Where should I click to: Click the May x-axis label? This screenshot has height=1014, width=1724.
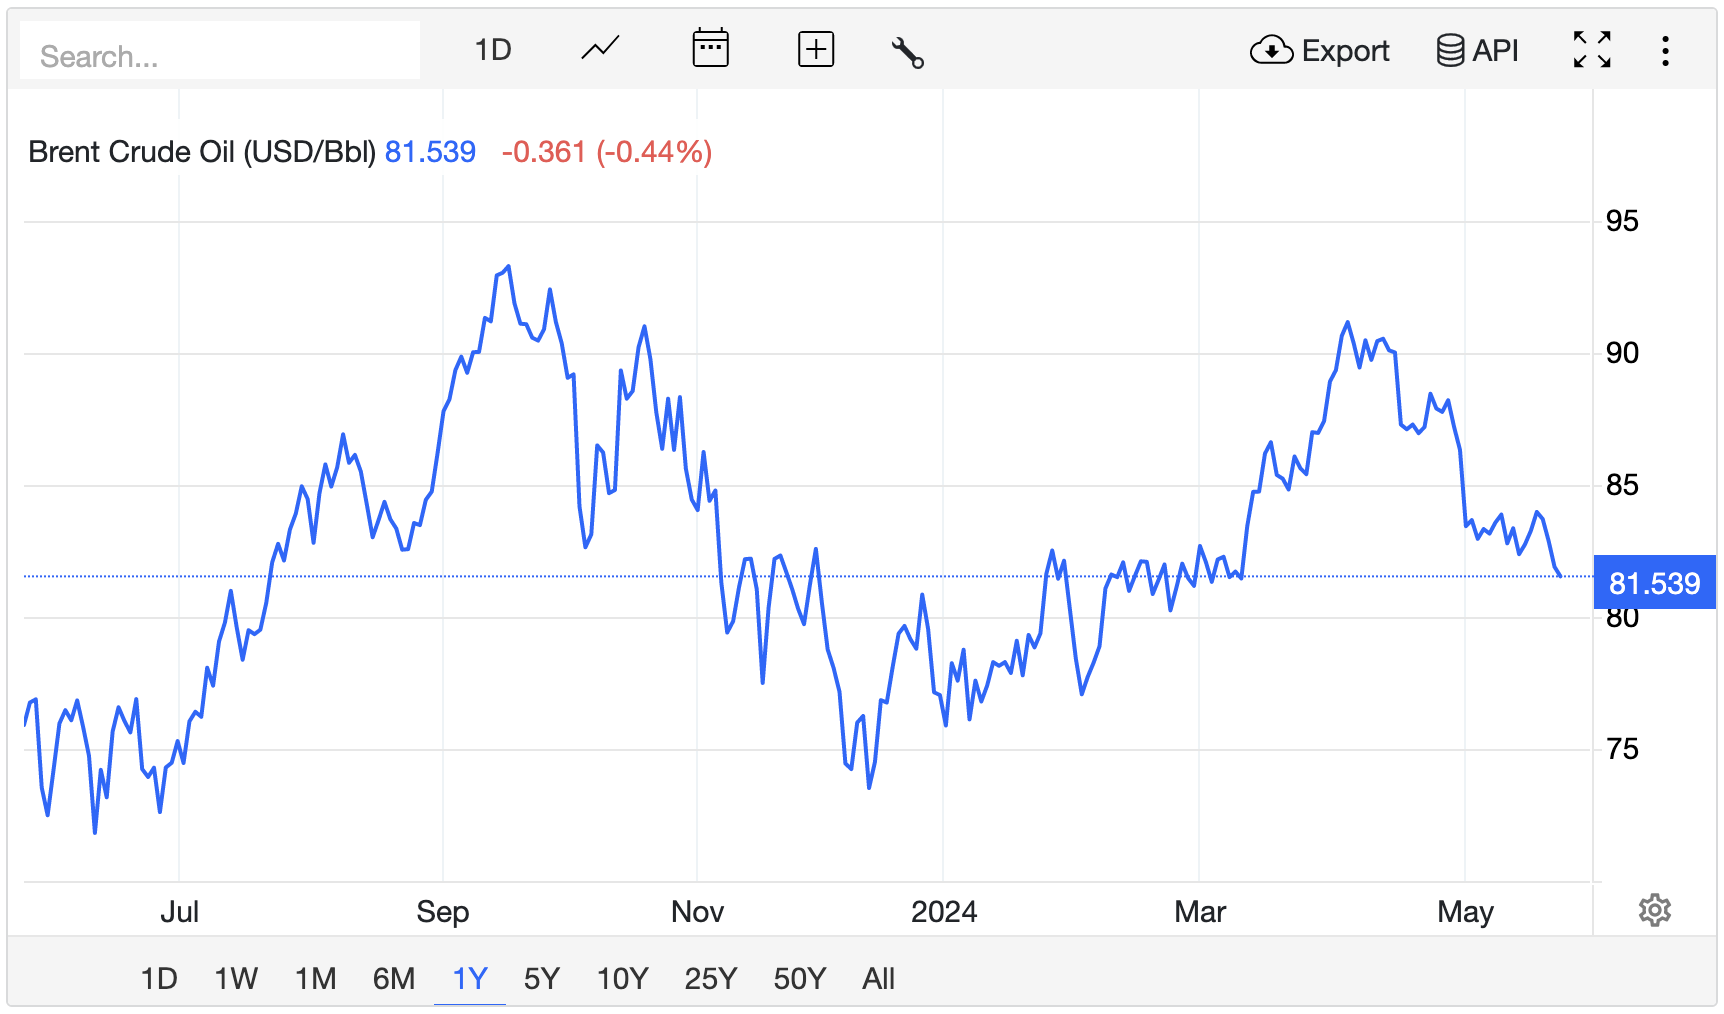(1465, 911)
